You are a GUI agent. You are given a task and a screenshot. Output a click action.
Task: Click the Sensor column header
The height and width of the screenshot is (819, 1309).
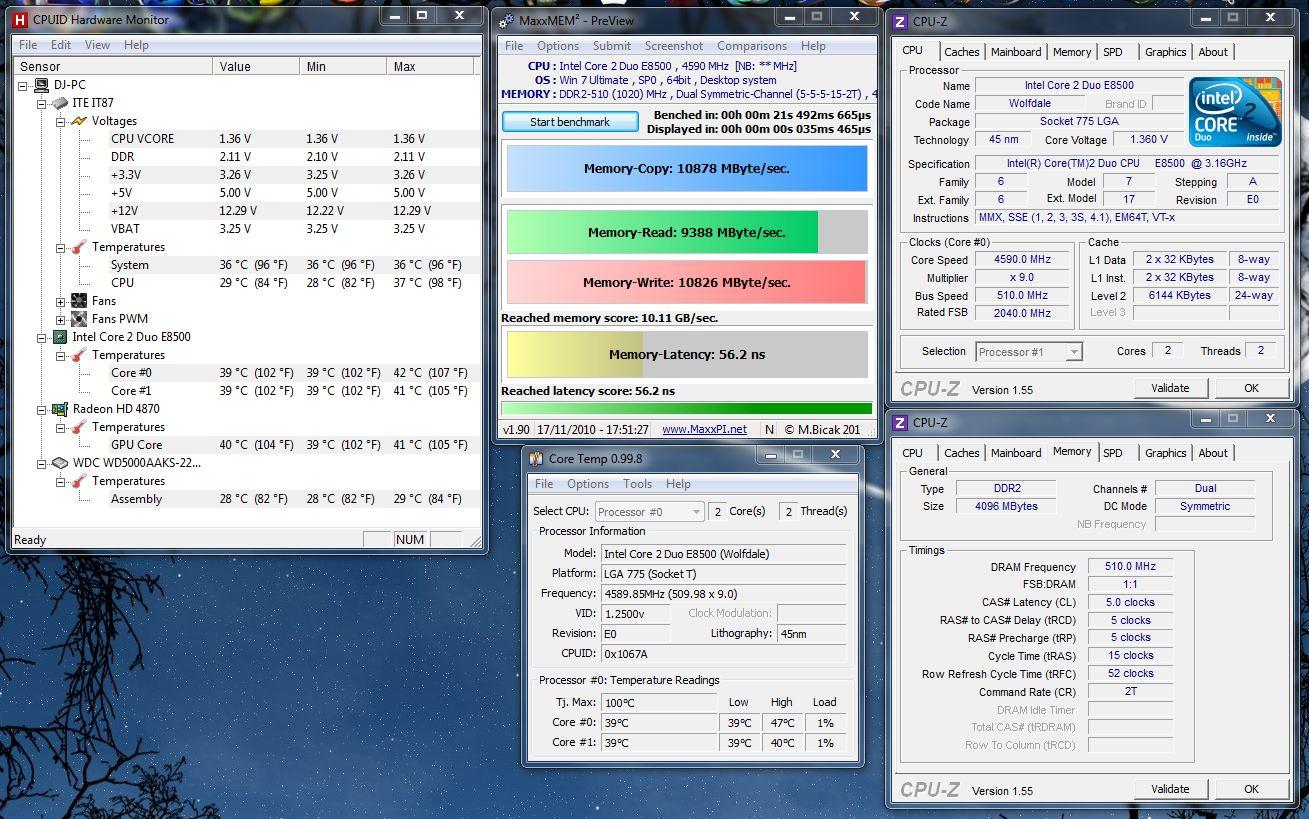[113, 66]
